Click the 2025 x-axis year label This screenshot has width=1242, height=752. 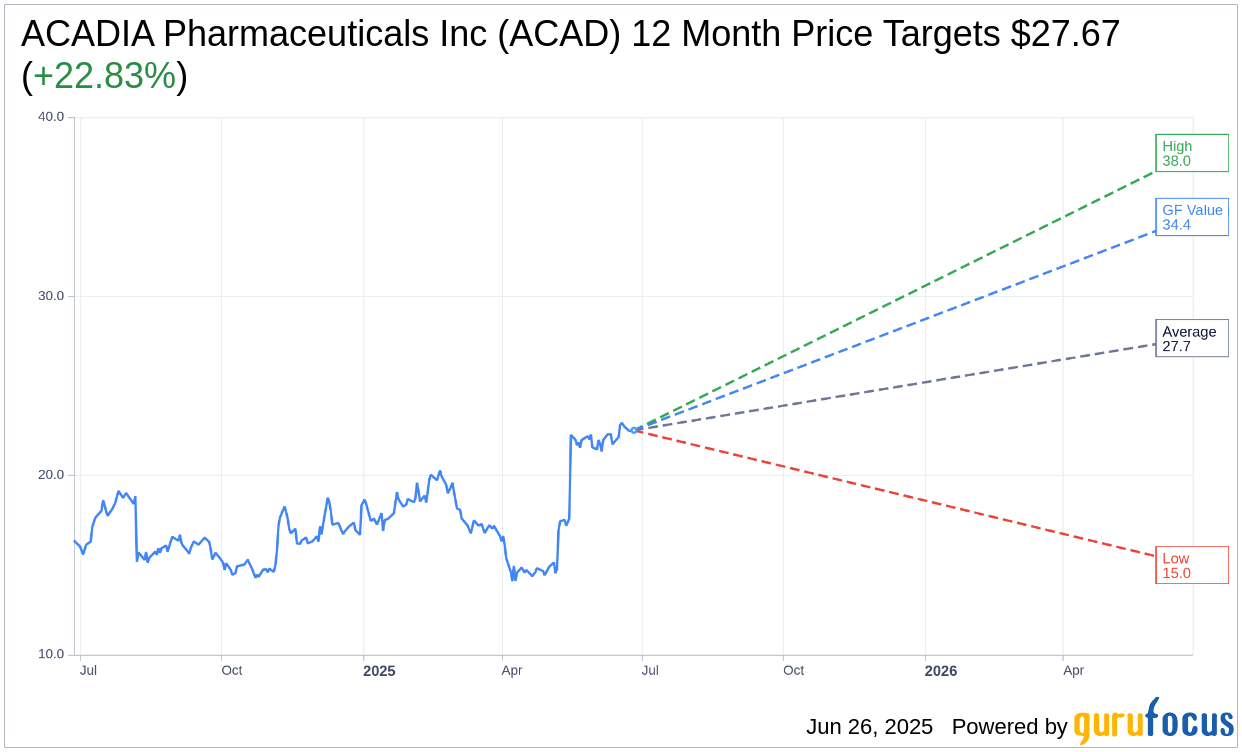[x=379, y=671]
